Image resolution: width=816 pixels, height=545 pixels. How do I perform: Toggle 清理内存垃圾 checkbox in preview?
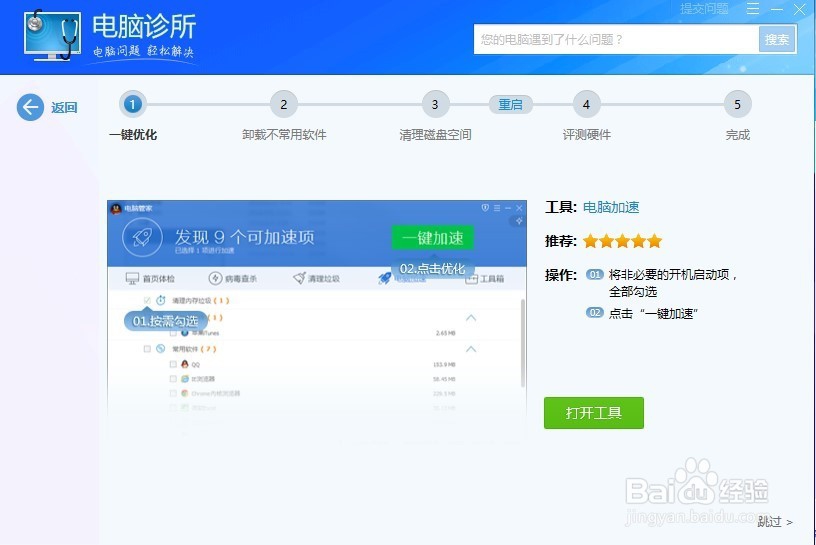[147, 300]
